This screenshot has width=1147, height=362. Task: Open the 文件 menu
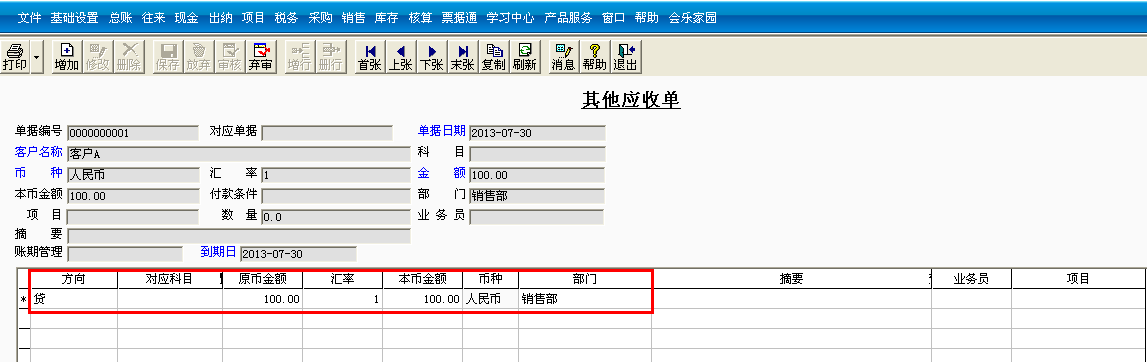point(29,18)
